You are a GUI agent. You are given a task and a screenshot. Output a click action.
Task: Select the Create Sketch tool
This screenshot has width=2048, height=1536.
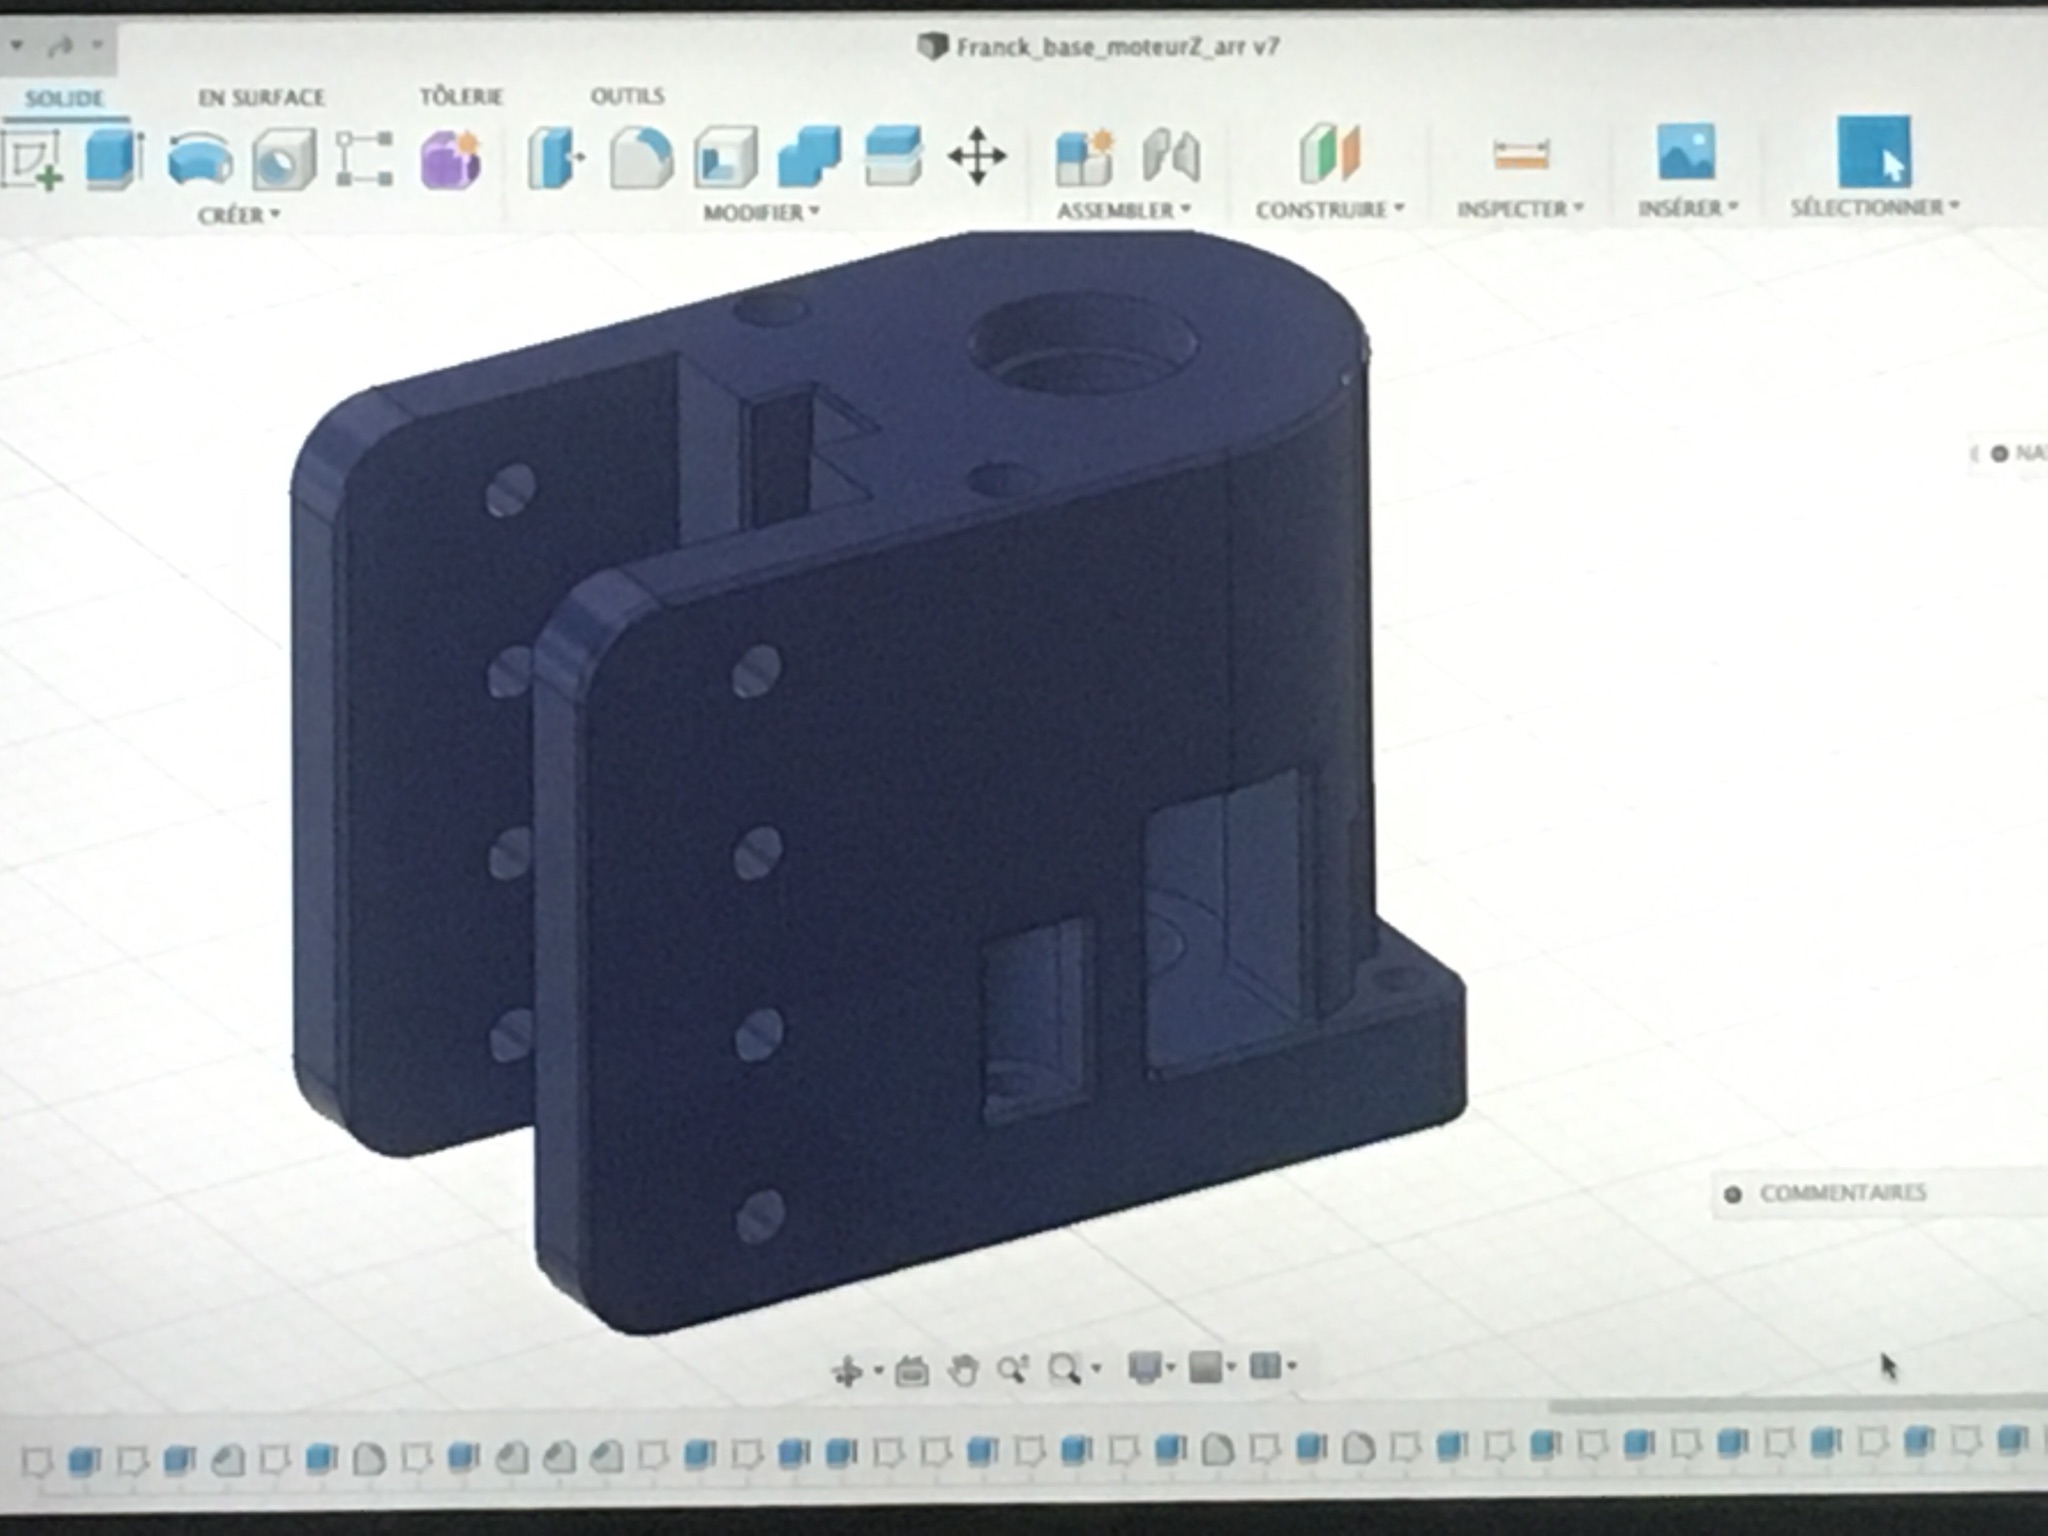point(32,159)
